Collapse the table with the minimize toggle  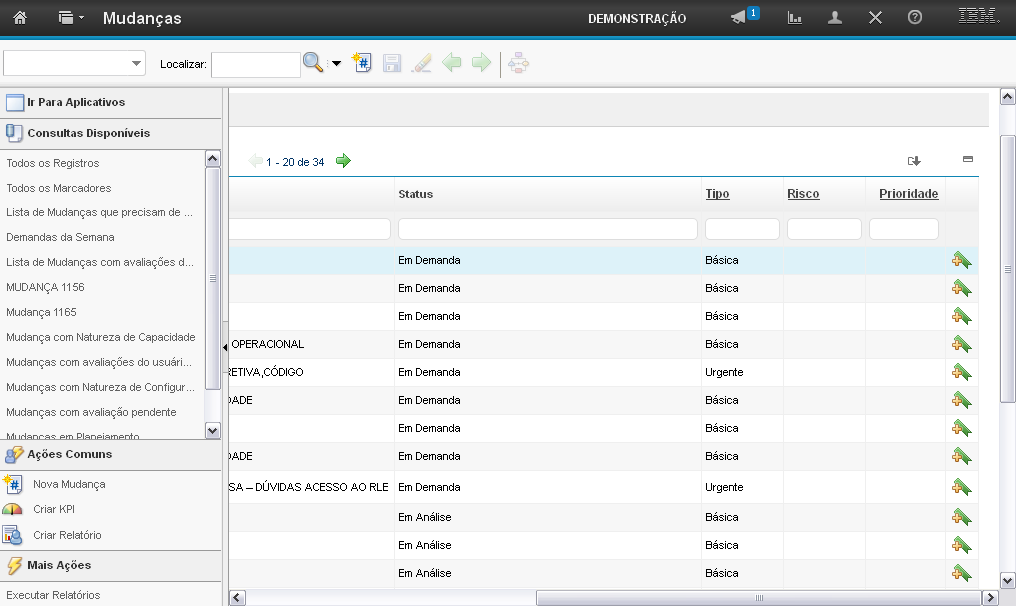[x=967, y=159]
